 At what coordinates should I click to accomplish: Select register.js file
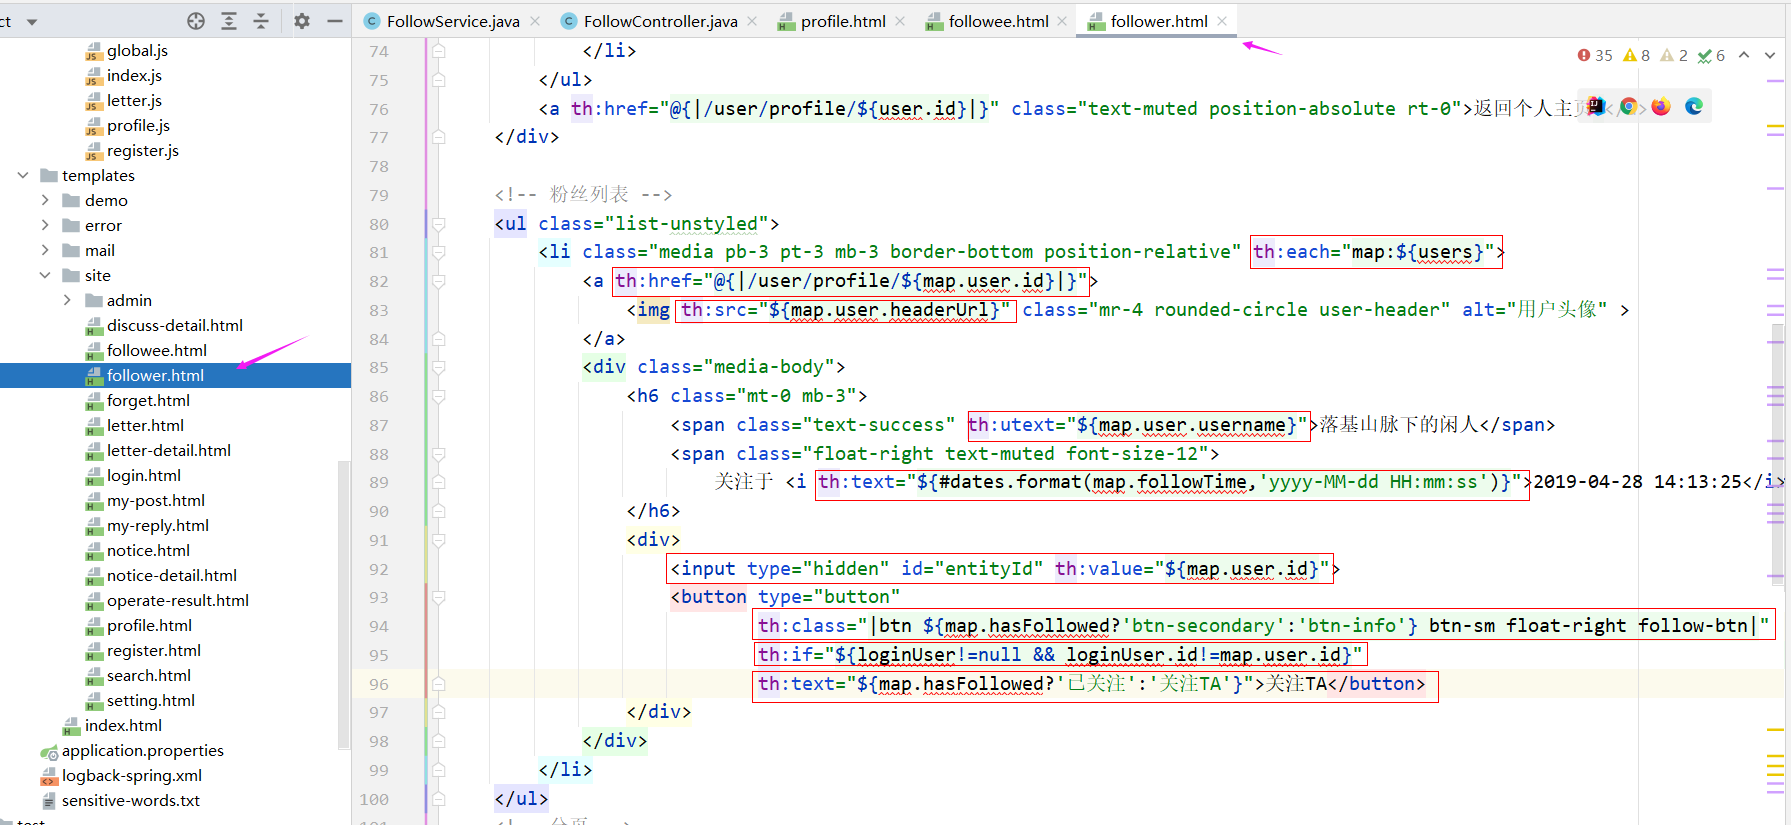142,150
